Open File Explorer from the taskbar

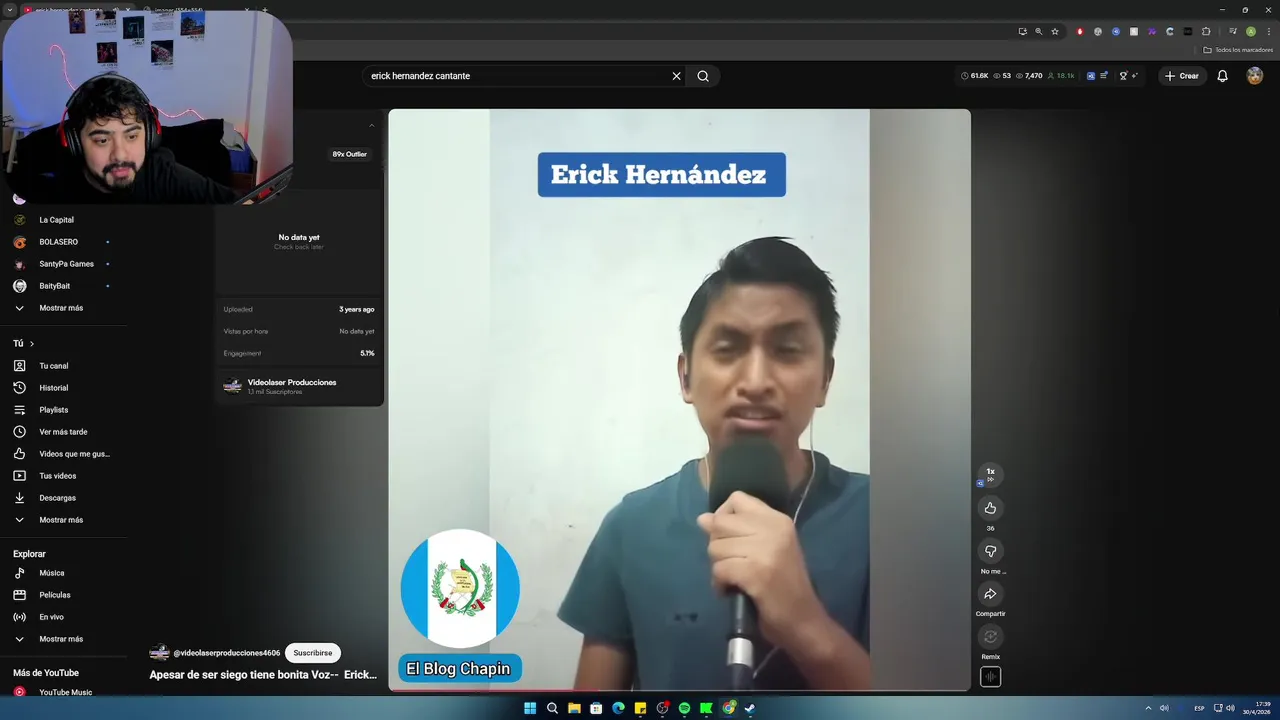pyautogui.click(x=574, y=708)
